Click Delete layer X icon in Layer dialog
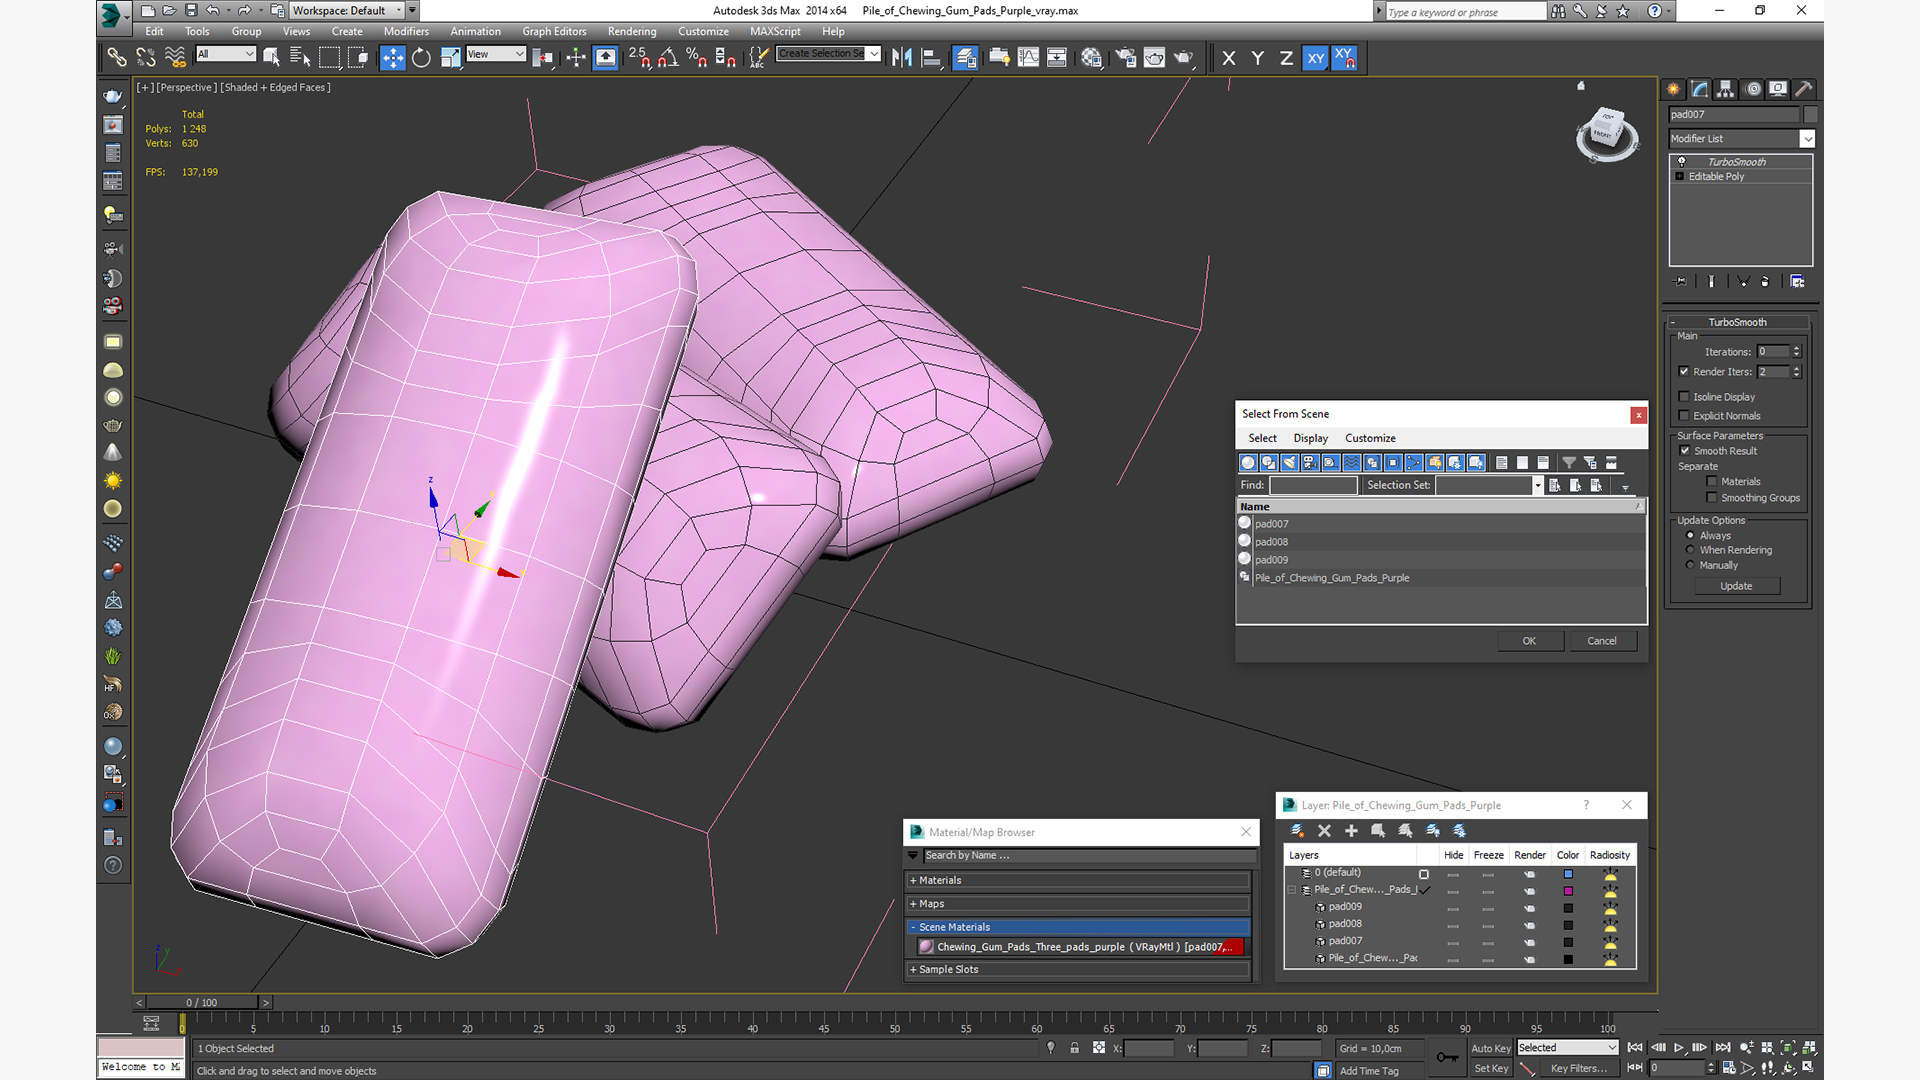 tap(1325, 831)
